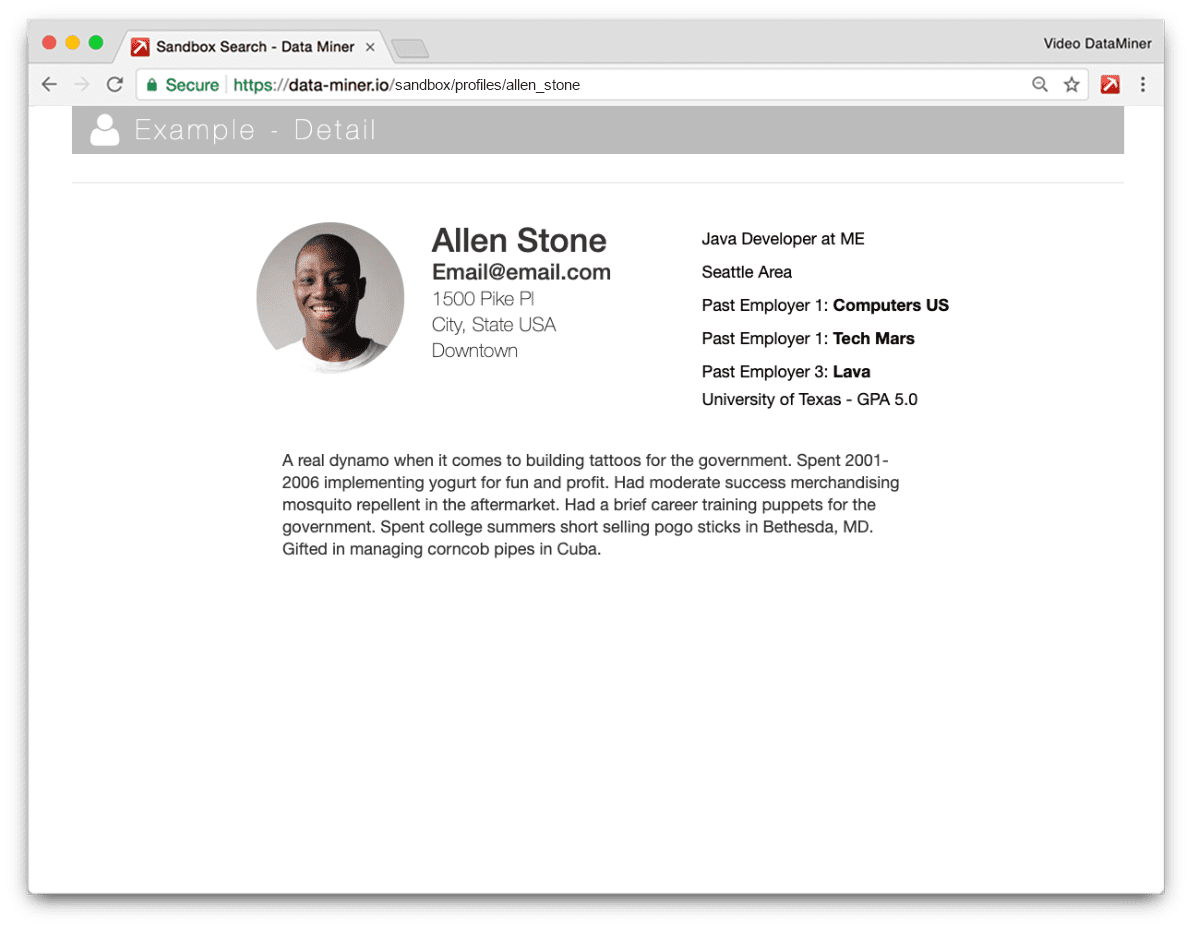Close the Sandbox Search tab

tap(370, 47)
